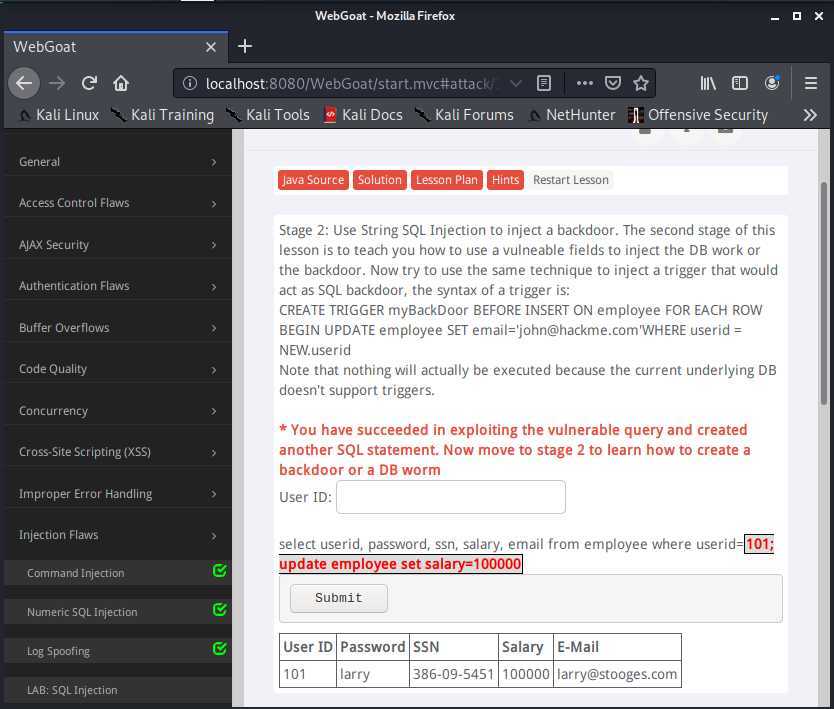The height and width of the screenshot is (709, 834).
Task: Click the Password column header
Action: (x=373, y=647)
